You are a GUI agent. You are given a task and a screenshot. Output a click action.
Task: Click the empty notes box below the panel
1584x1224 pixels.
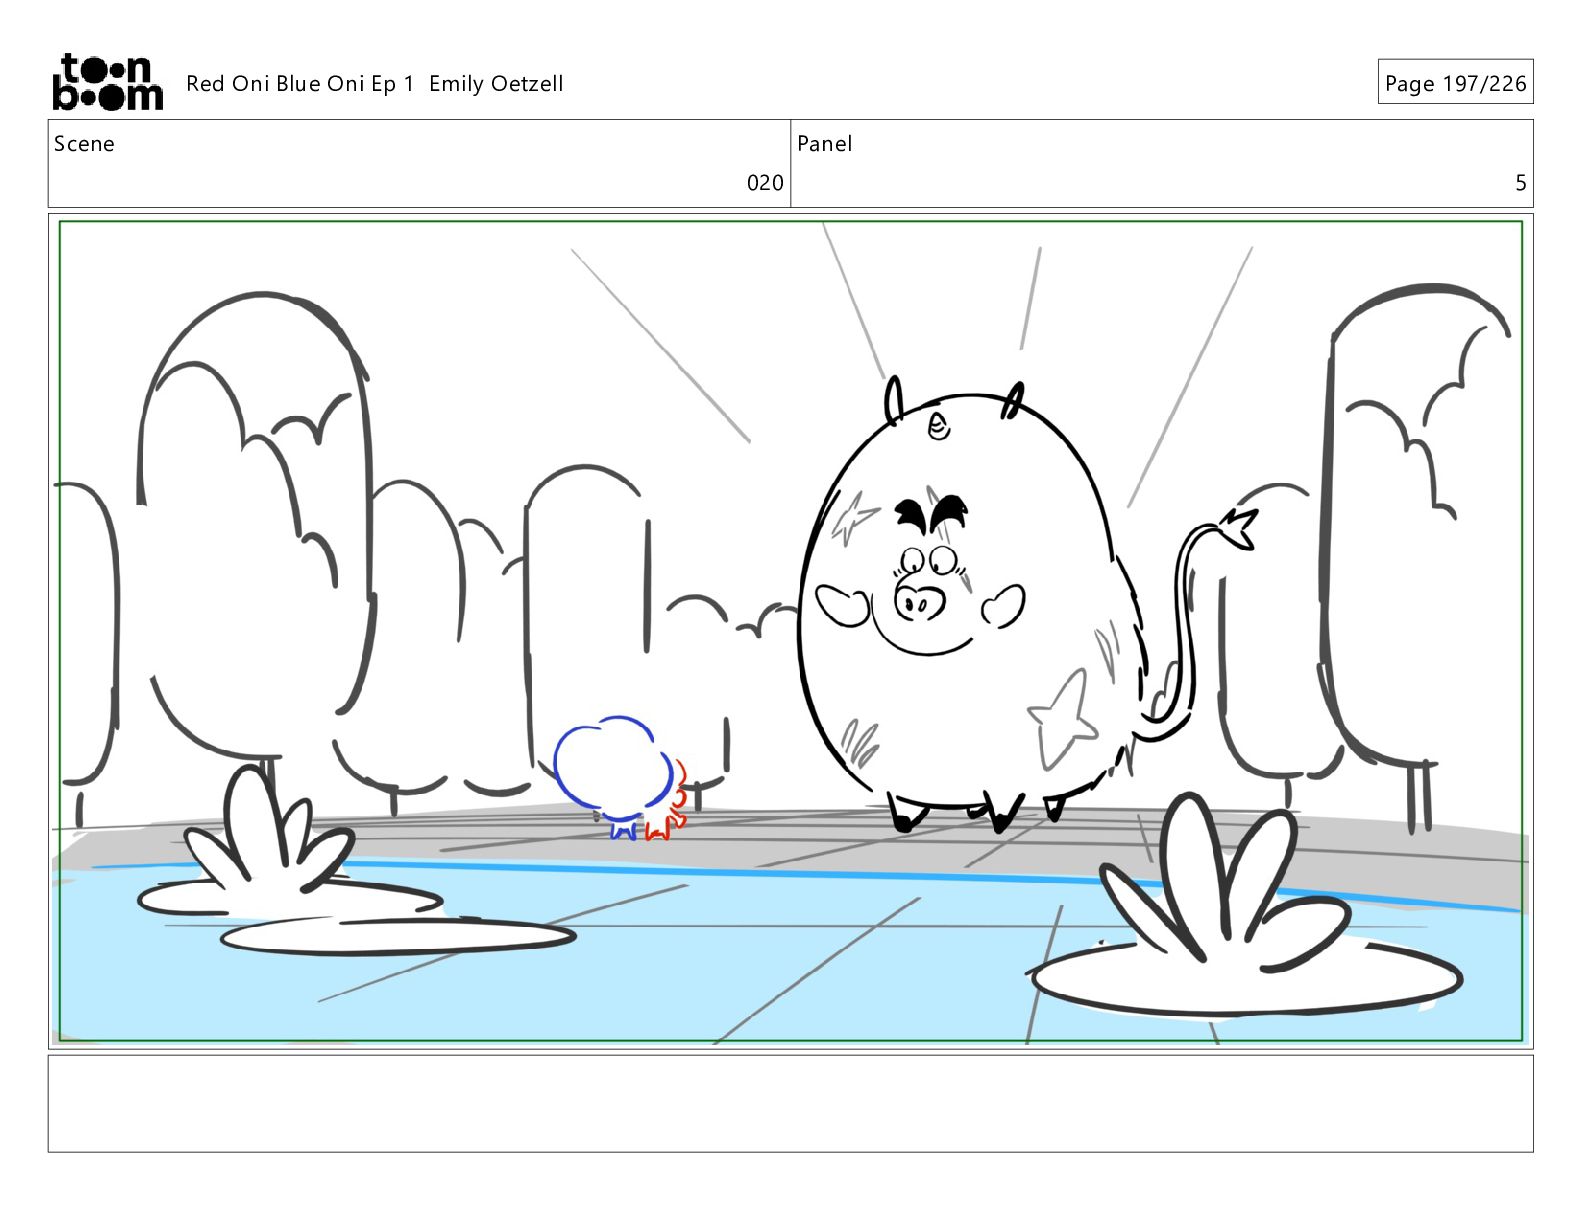coord(790,1103)
